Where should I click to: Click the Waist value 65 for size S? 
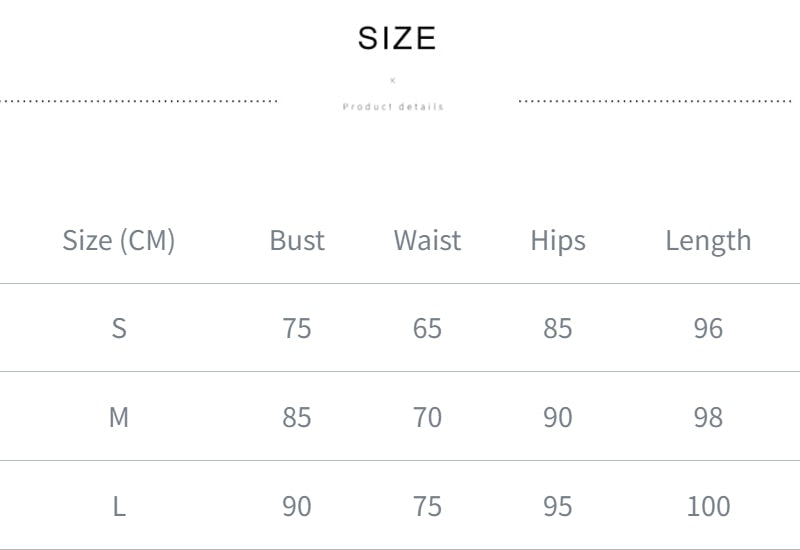tap(427, 328)
